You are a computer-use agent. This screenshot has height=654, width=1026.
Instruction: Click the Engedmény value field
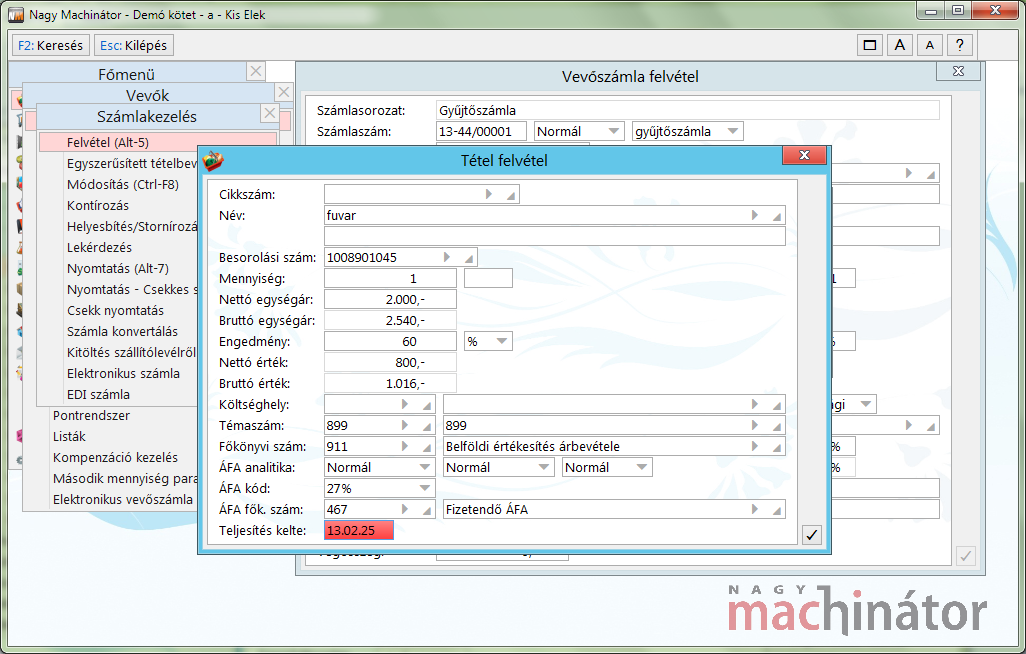coord(390,341)
